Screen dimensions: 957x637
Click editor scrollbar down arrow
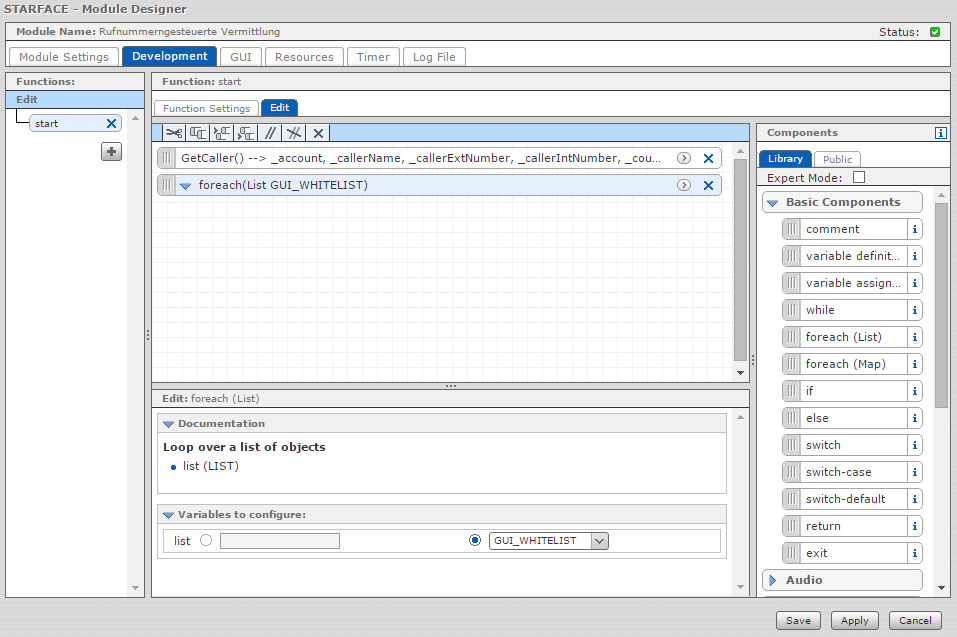click(740, 373)
